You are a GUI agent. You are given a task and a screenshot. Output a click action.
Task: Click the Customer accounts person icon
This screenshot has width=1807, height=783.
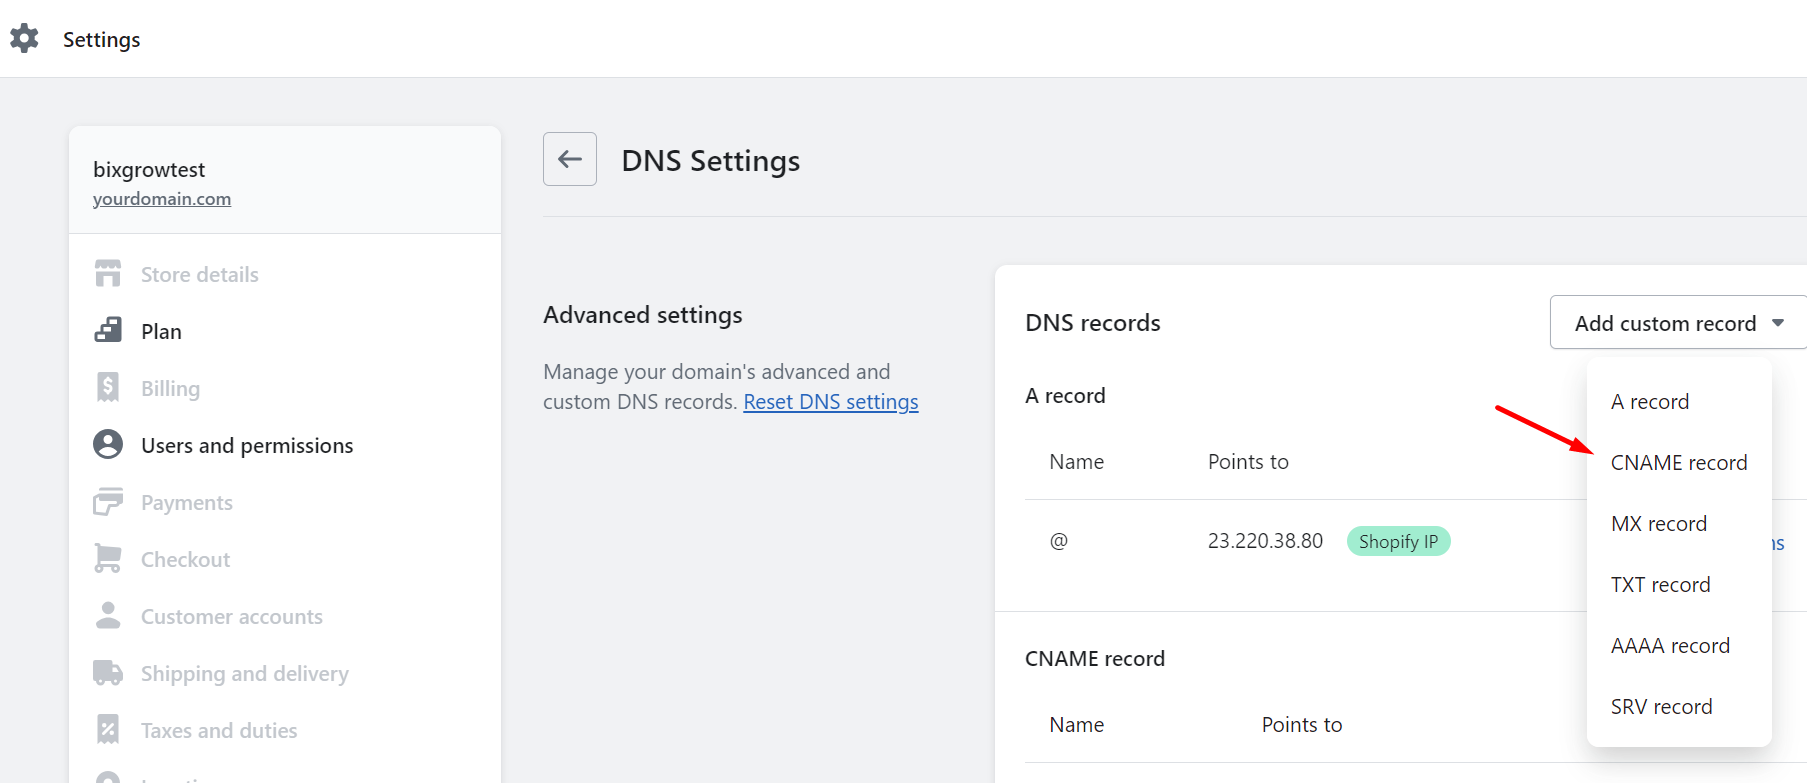pos(108,616)
